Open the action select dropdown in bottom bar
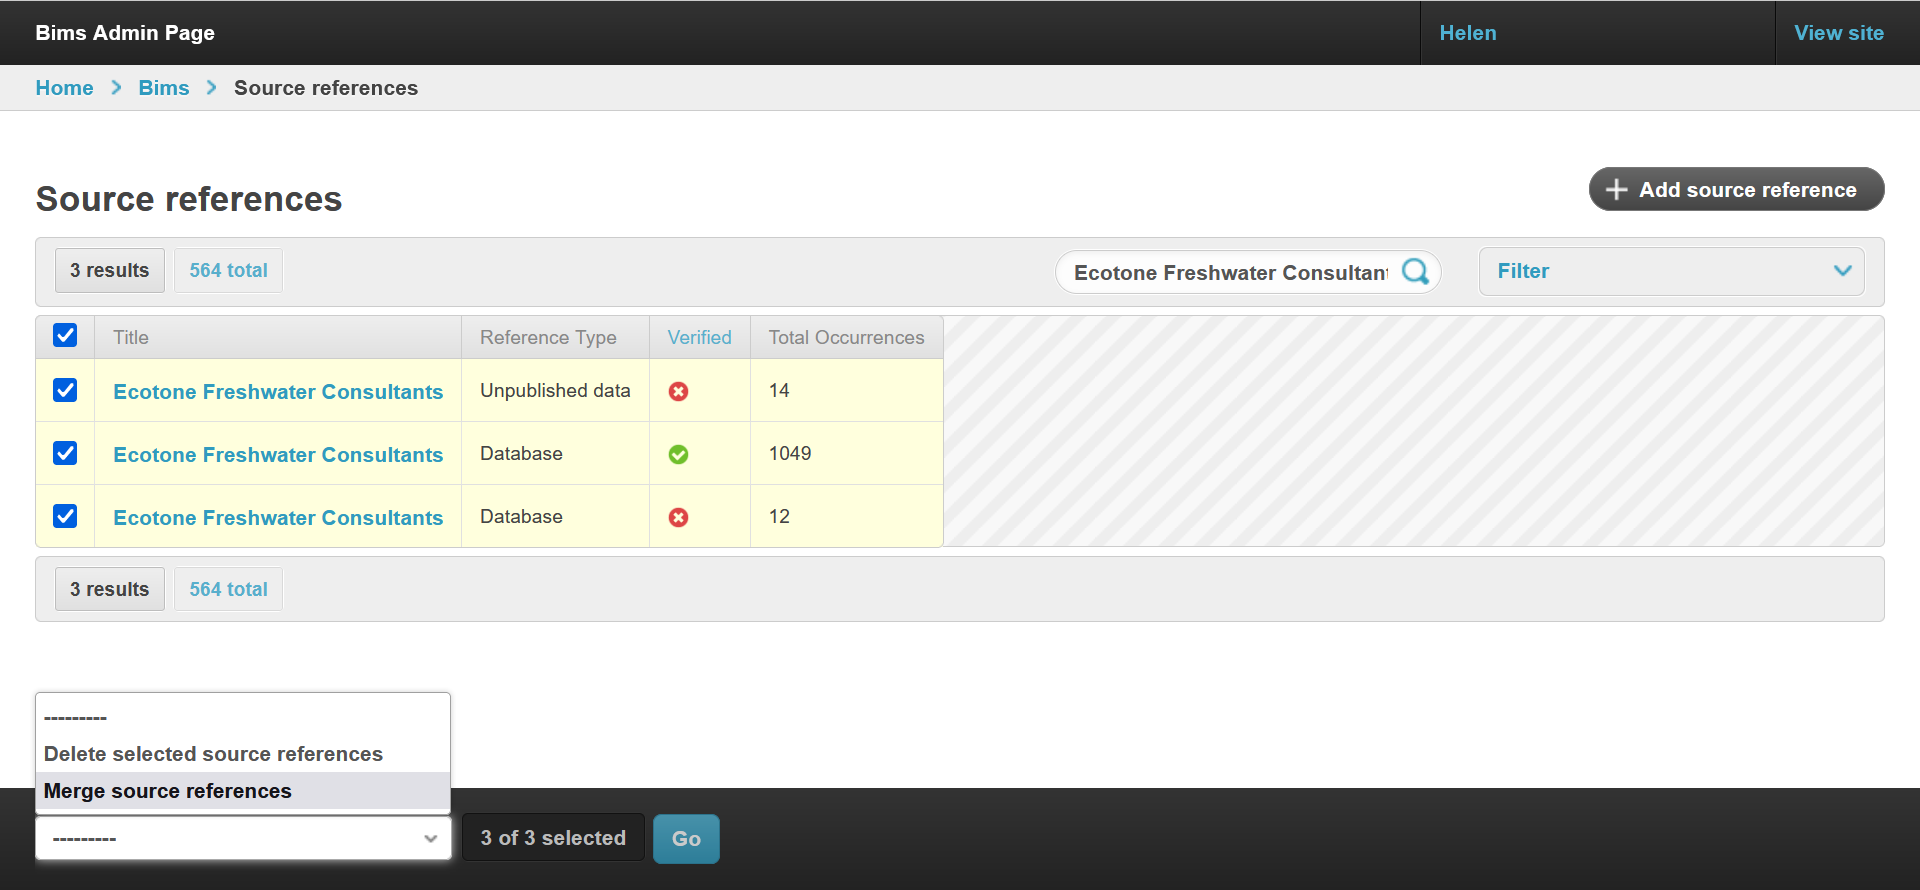Viewport: 1920px width, 890px height. (x=243, y=838)
